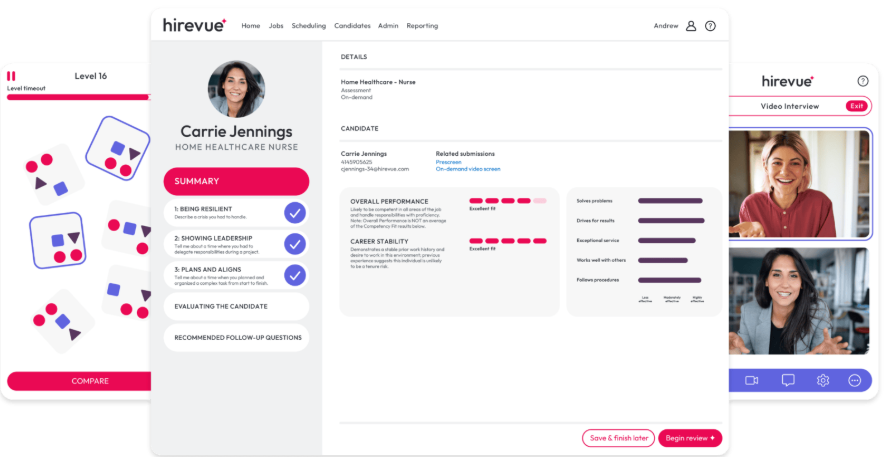Click the video camera icon
The image size is (885, 457).
752,380
